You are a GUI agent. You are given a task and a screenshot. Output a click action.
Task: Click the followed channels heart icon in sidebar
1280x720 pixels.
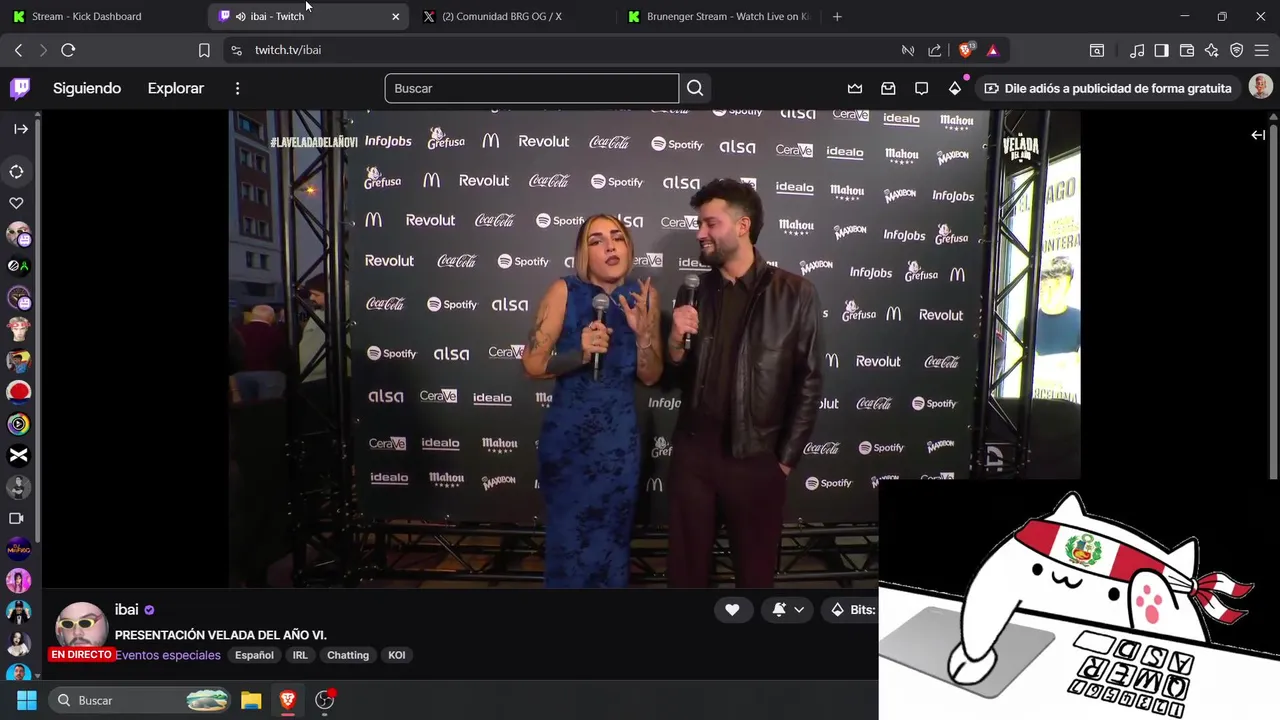point(17,203)
